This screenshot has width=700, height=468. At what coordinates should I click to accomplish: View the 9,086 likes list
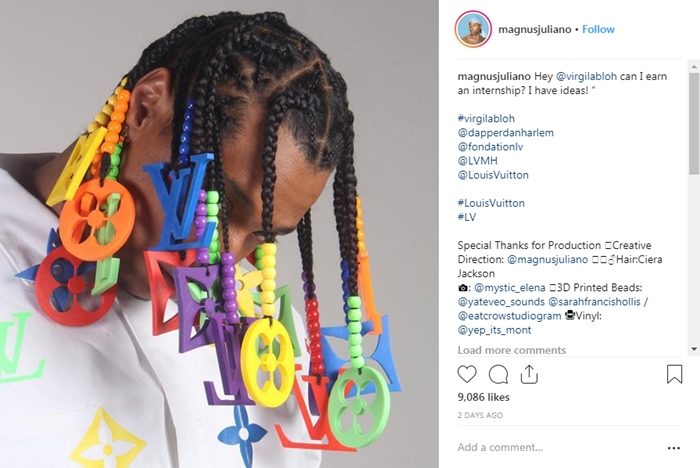coord(483,397)
